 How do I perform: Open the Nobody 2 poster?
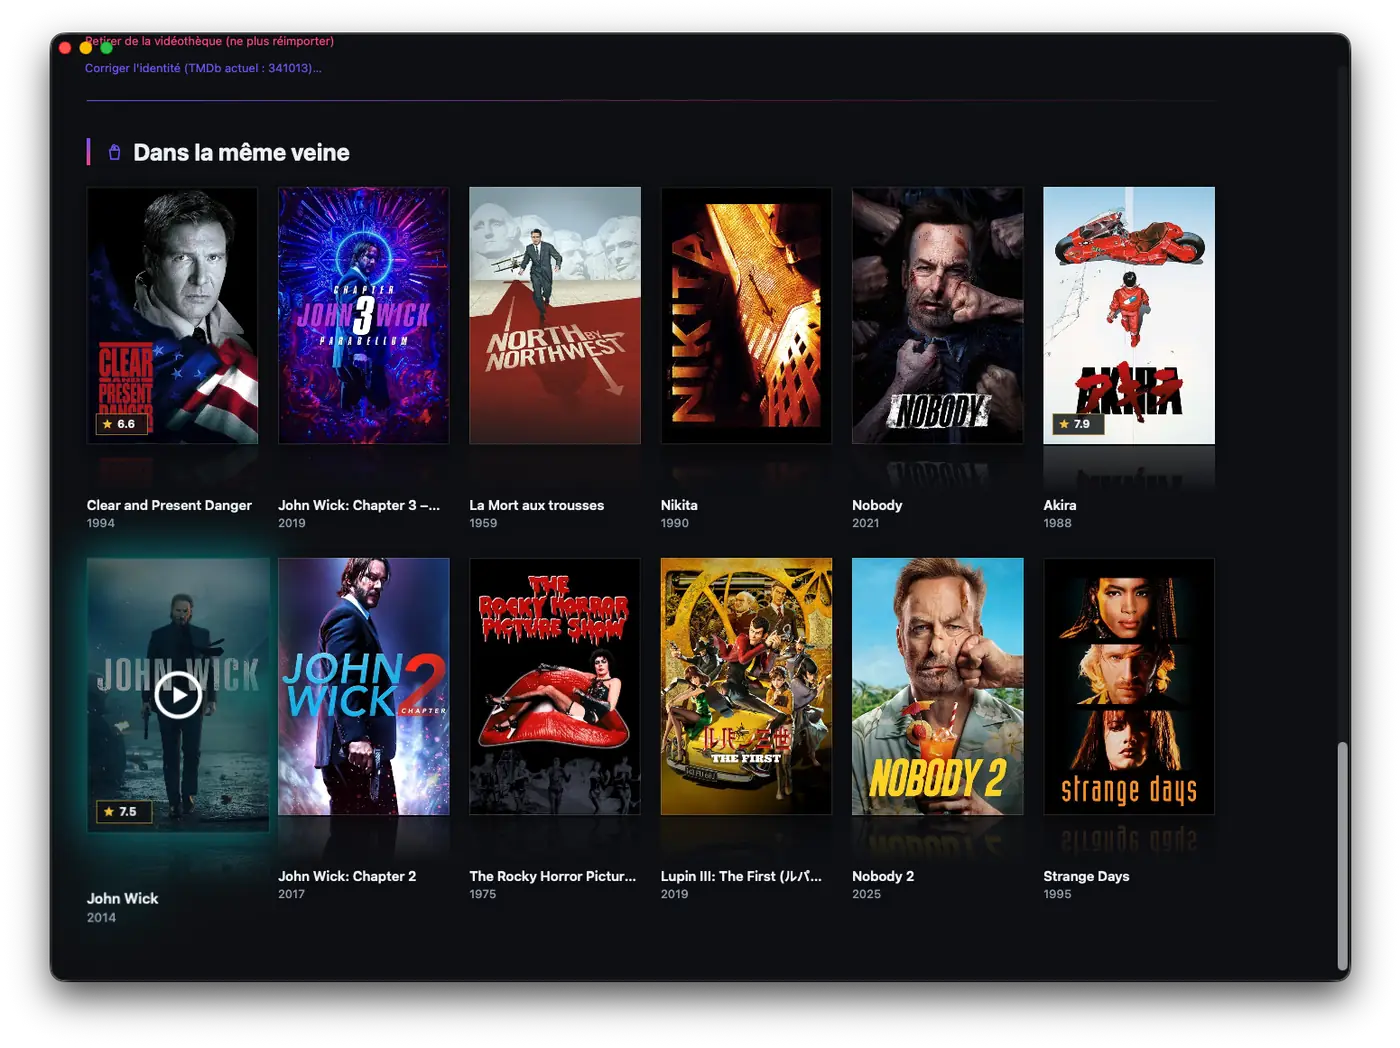point(937,686)
